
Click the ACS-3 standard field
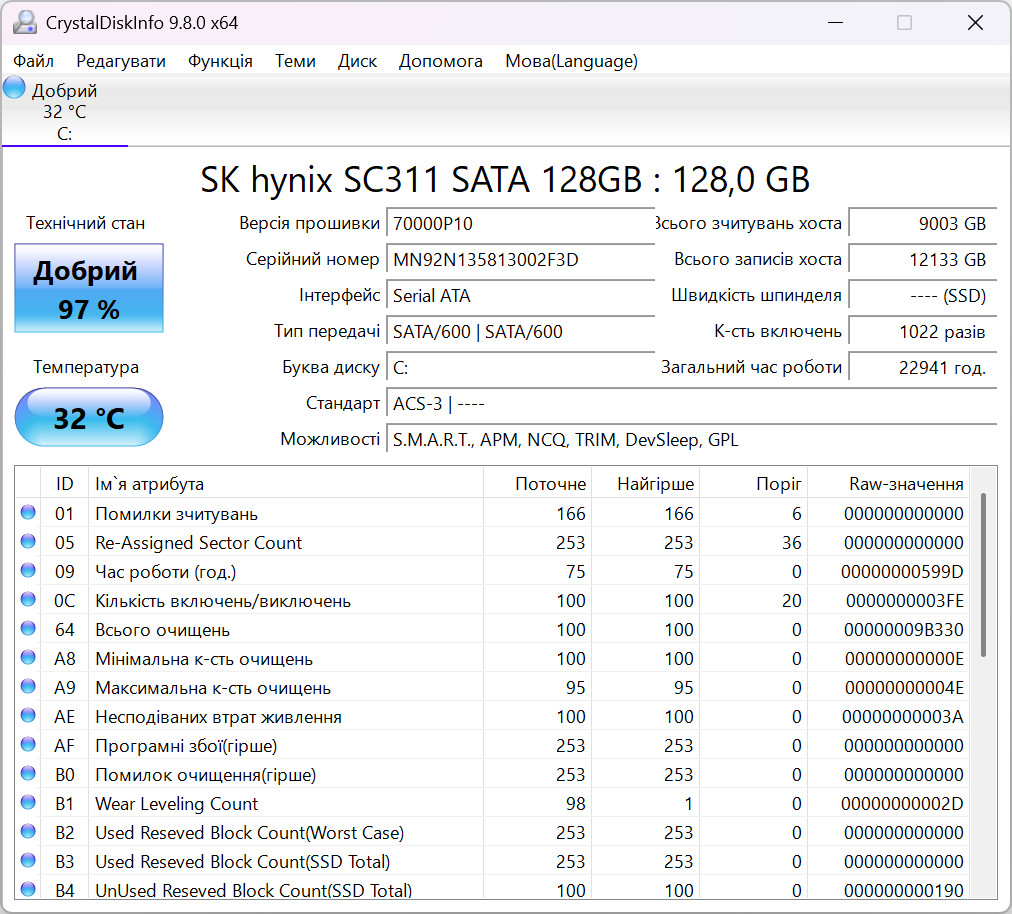click(692, 404)
